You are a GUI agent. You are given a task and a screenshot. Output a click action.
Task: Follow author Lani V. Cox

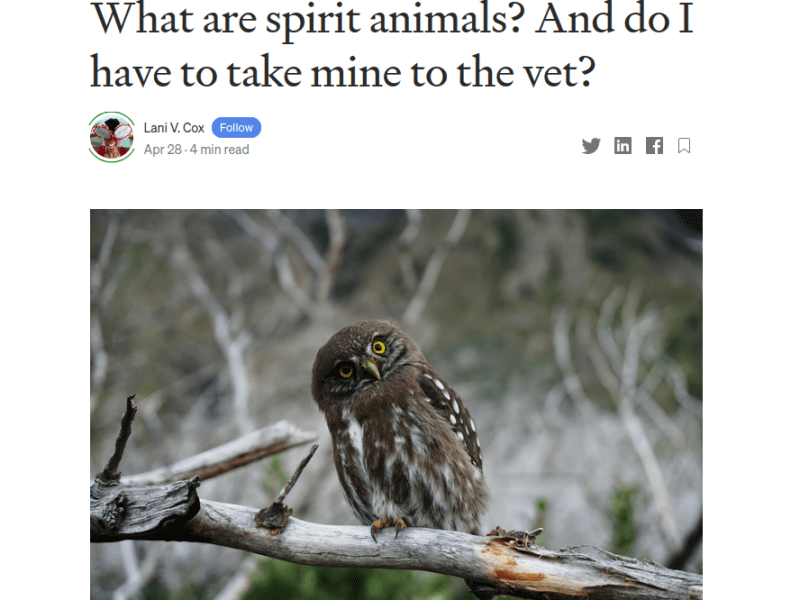coord(236,128)
